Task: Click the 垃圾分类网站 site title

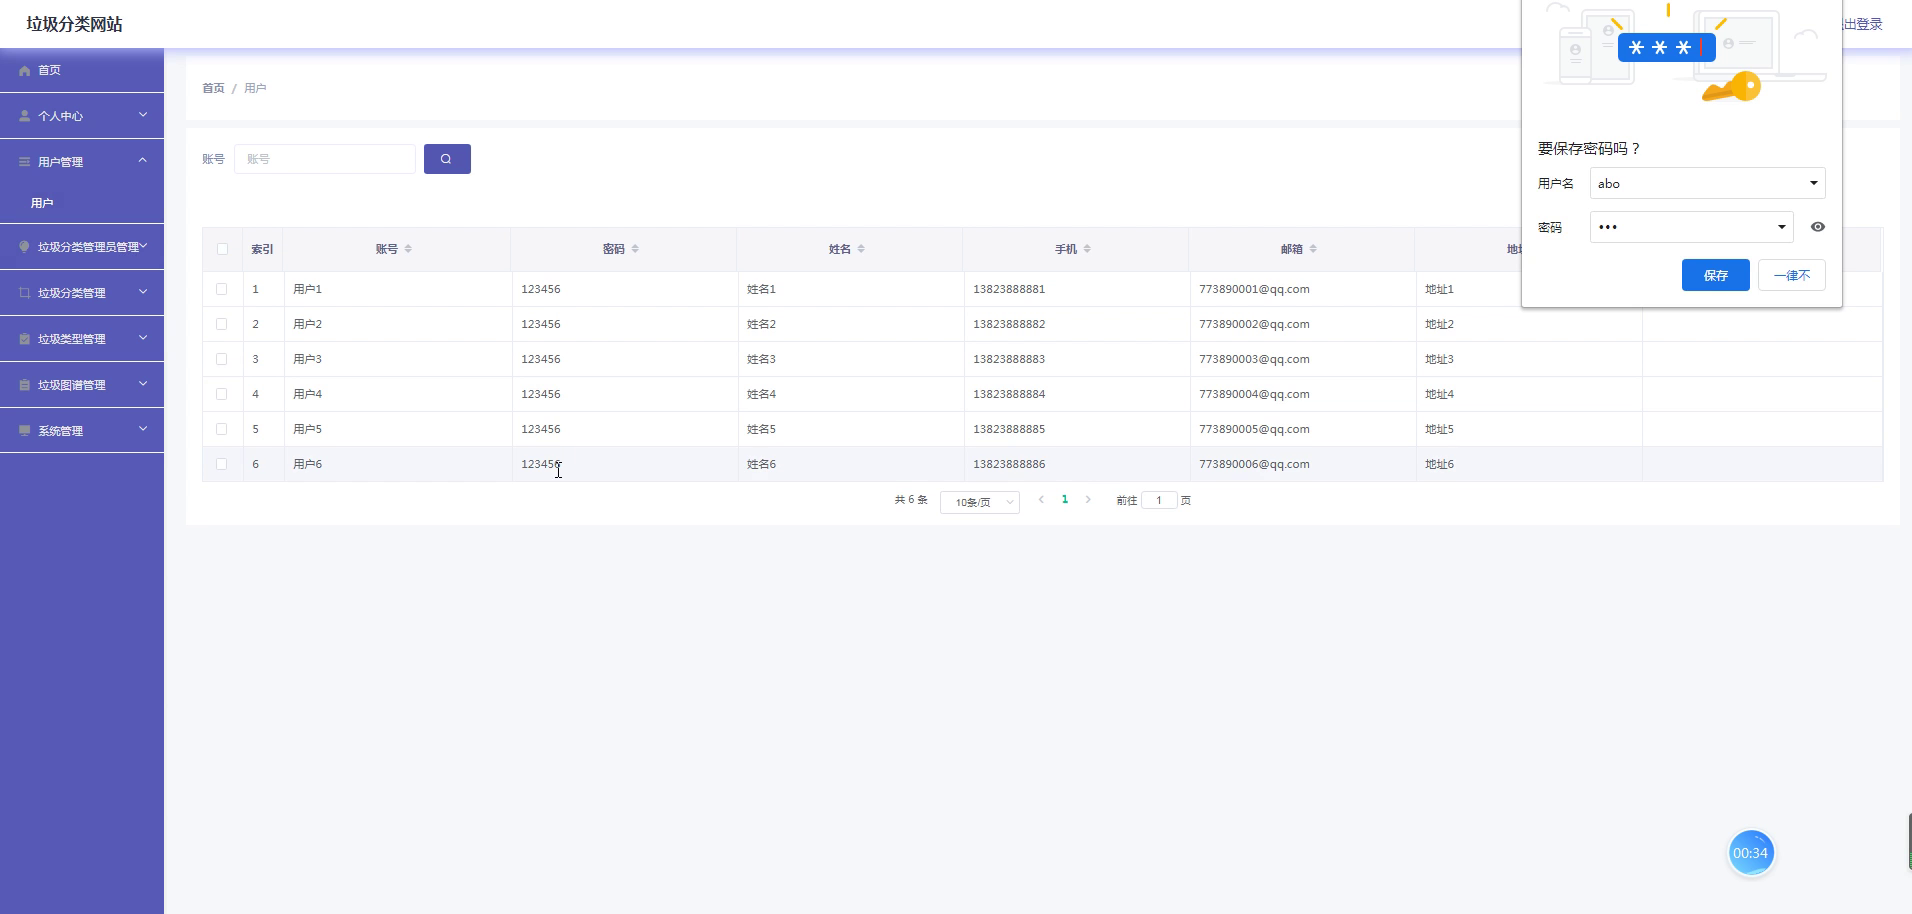Action: [75, 24]
